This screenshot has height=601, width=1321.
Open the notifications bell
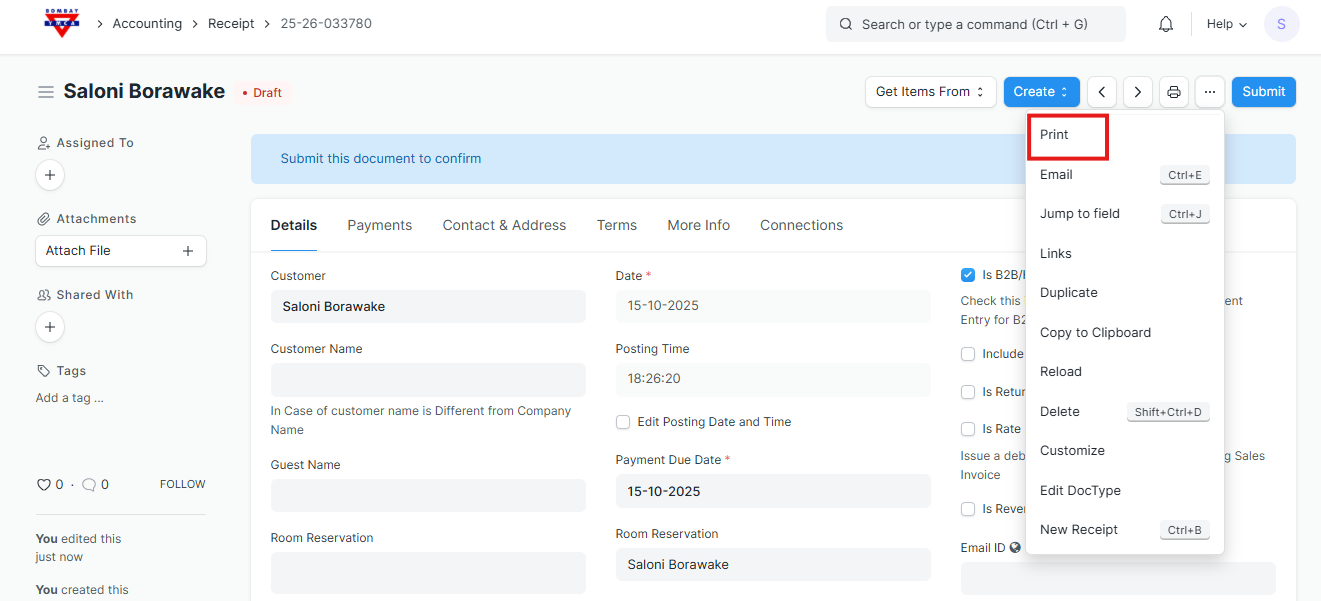point(1165,24)
